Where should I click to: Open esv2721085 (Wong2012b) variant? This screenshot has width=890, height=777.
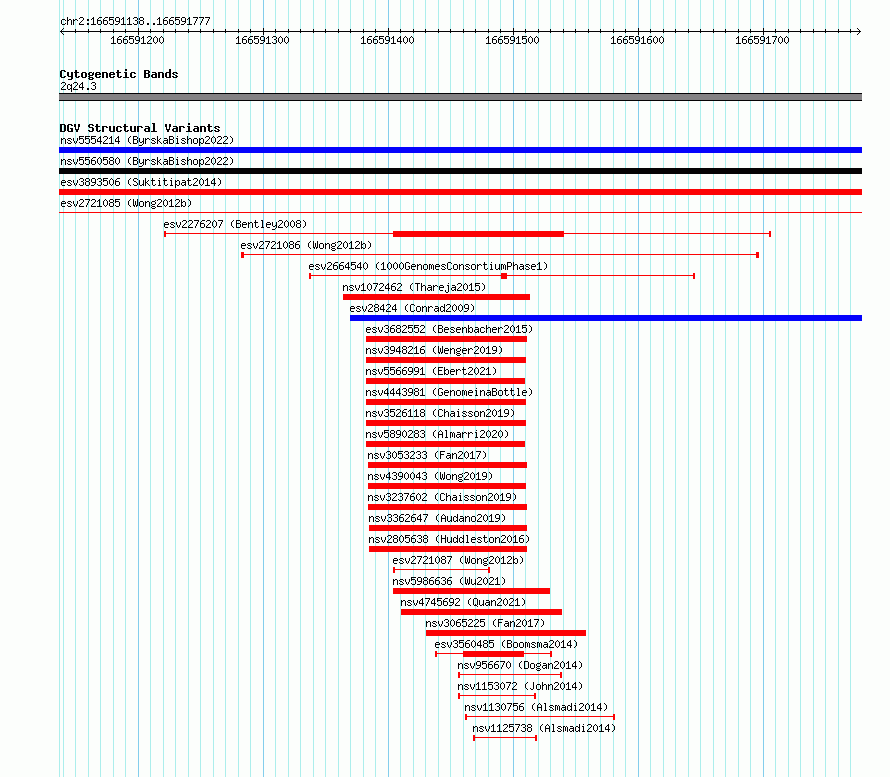coord(126,203)
